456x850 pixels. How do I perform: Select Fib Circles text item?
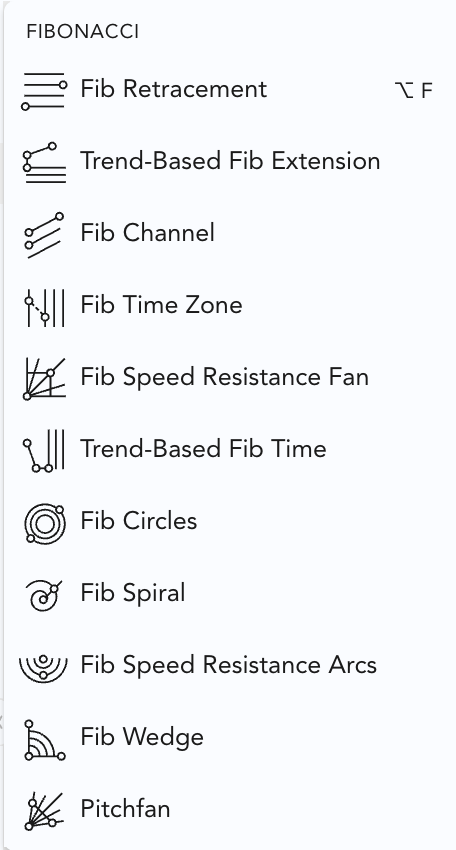138,520
